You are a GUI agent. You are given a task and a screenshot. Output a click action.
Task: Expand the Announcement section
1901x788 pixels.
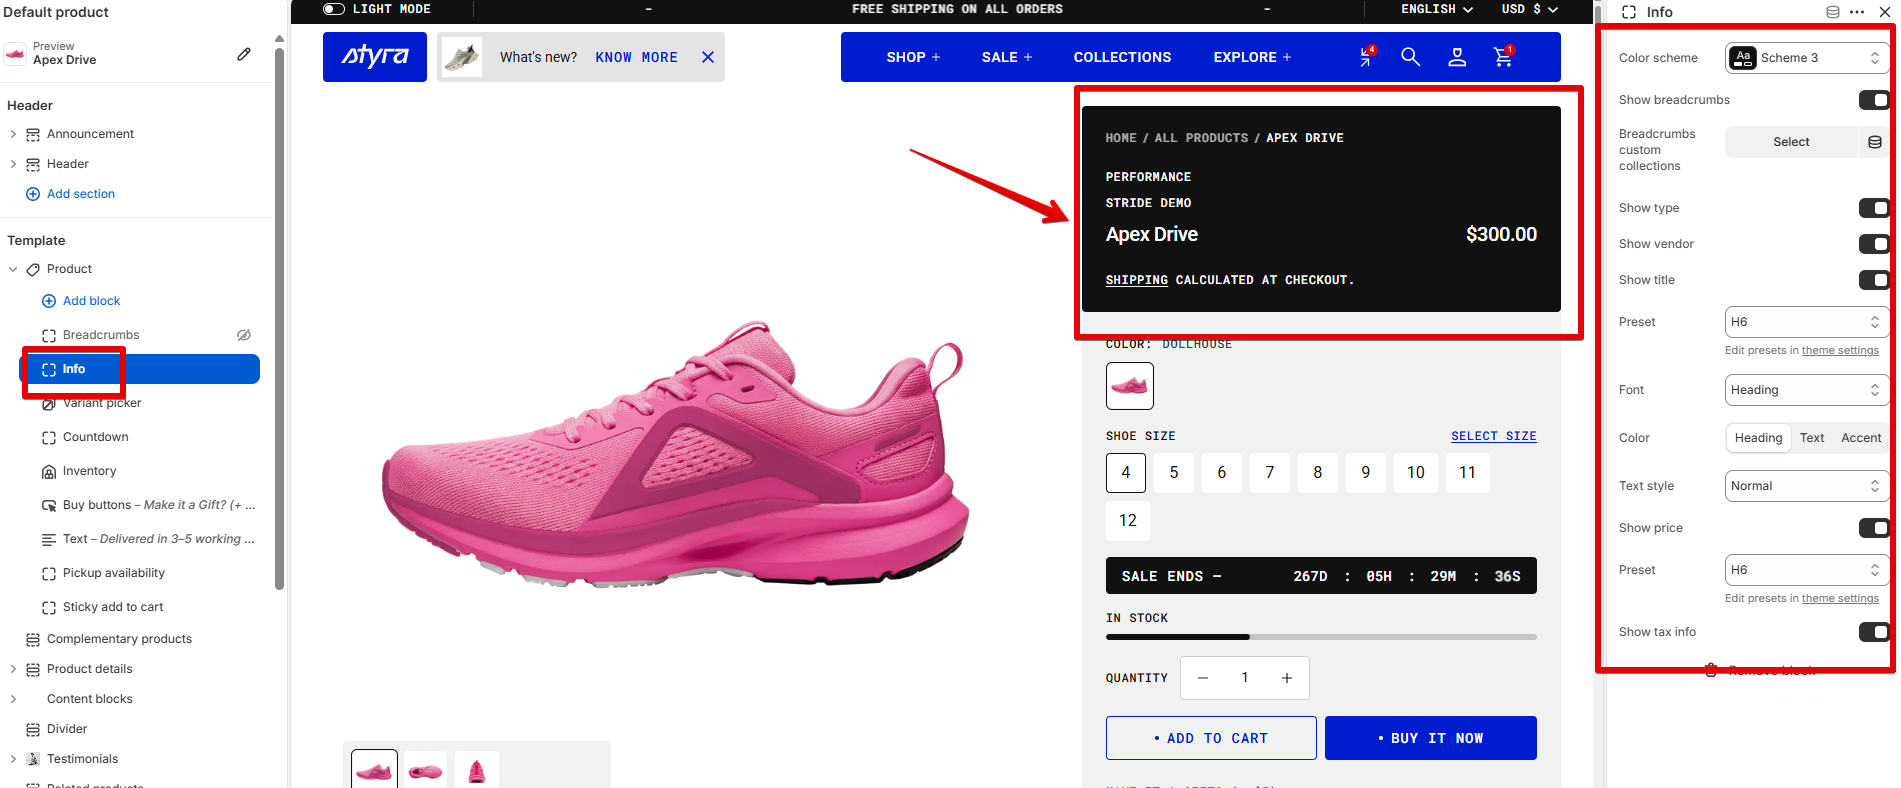point(13,134)
